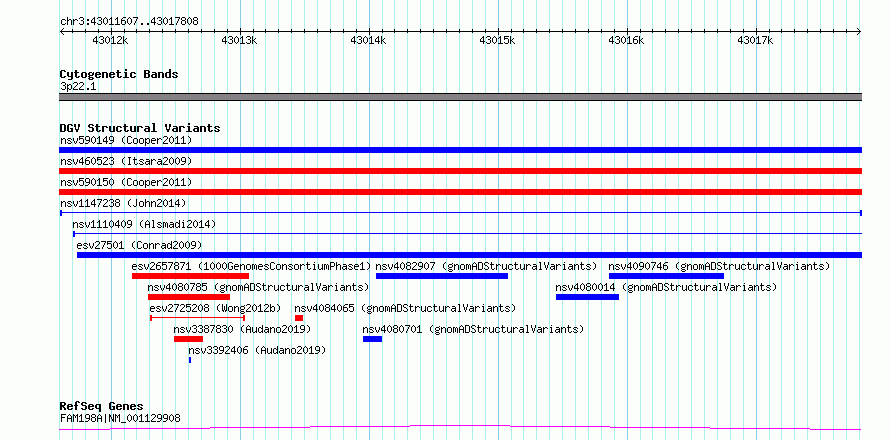Click the nsv3387830 (Audano2019) red bar

pyautogui.click(x=188, y=339)
